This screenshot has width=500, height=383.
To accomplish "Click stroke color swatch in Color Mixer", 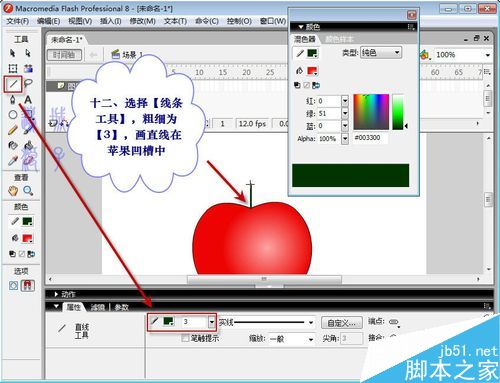I will (x=312, y=53).
